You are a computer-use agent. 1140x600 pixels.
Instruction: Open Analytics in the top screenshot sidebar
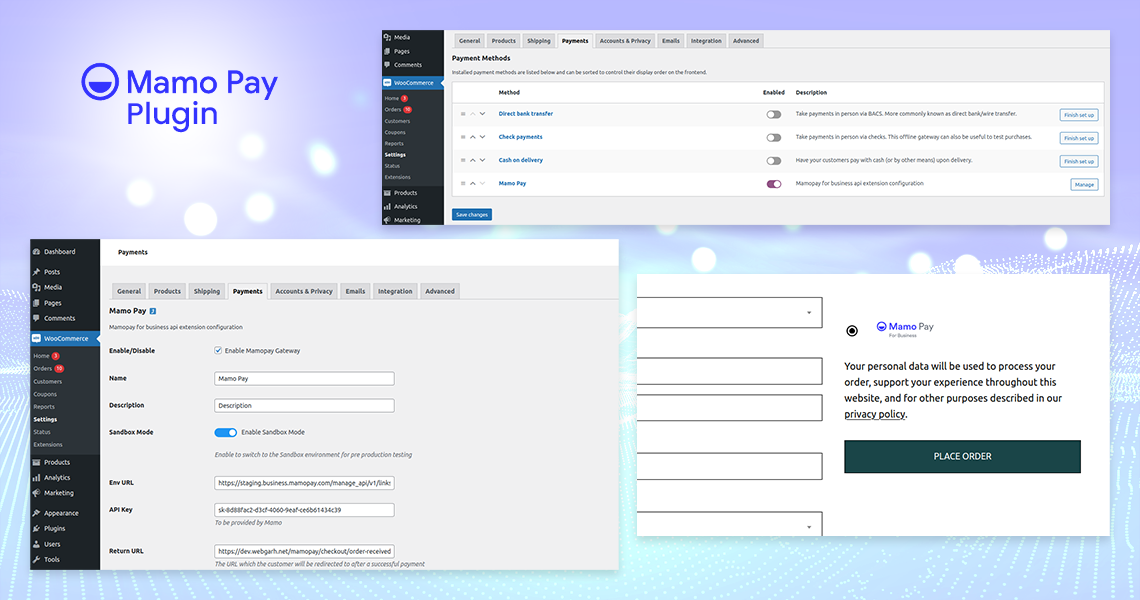pos(405,207)
